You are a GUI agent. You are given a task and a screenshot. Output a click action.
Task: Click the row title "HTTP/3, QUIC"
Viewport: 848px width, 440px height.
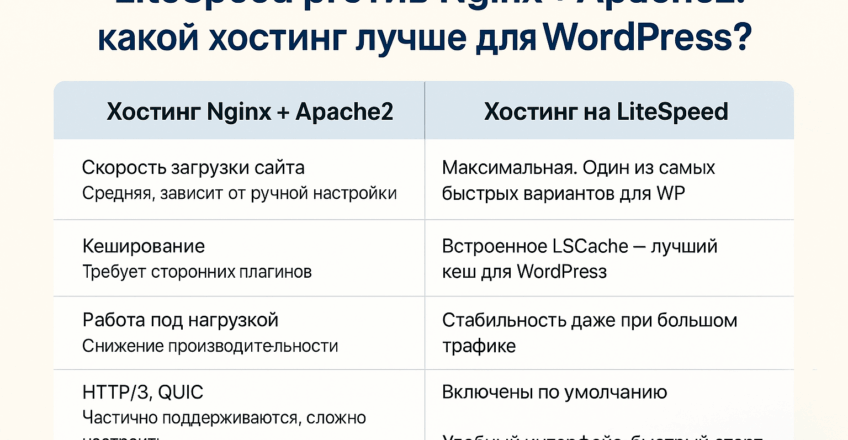tap(143, 392)
